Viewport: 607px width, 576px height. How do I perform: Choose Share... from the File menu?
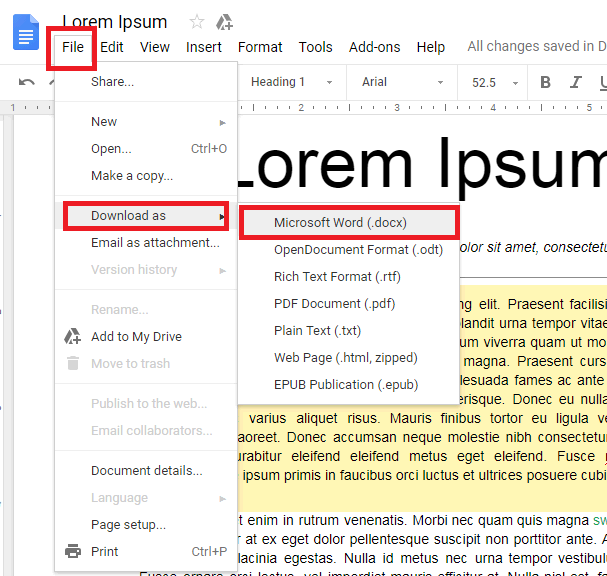point(146,82)
